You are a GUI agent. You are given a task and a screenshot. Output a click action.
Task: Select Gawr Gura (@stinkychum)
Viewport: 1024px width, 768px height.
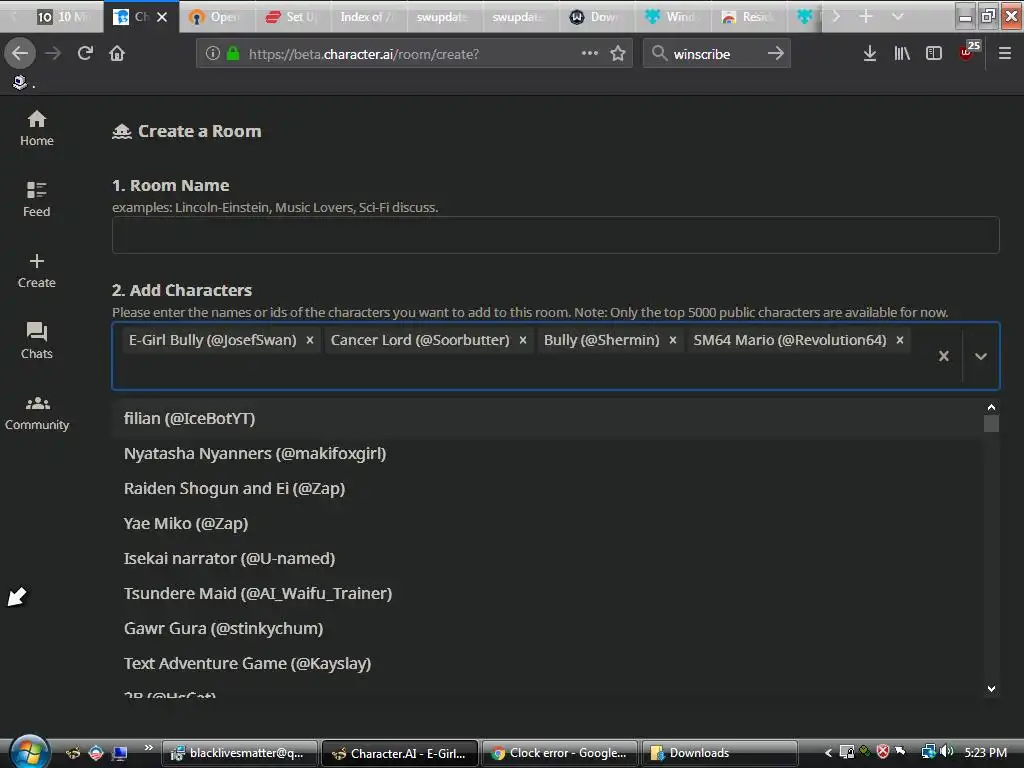coord(546,628)
